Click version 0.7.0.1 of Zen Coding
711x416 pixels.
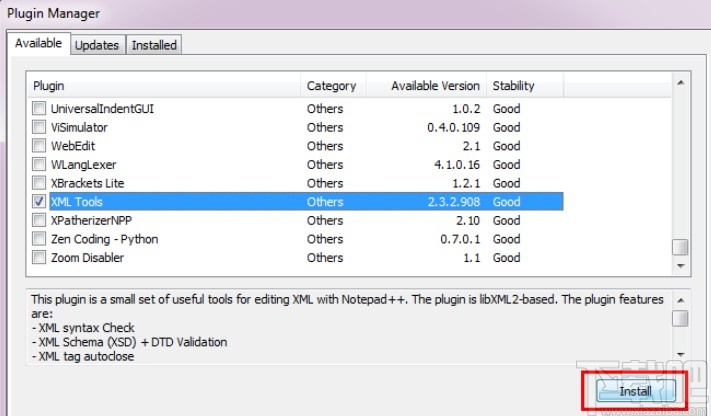click(460, 239)
